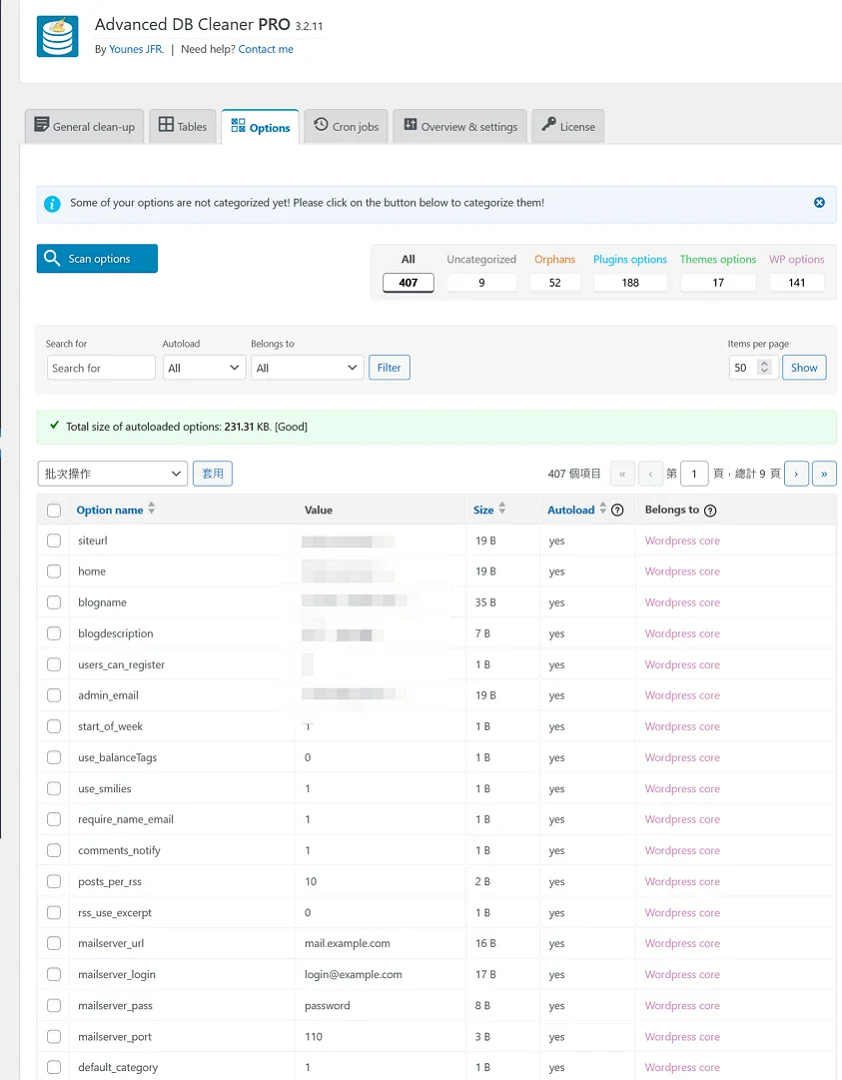This screenshot has width=842, height=1080.
Task: Click the Filter button
Action: 389,367
